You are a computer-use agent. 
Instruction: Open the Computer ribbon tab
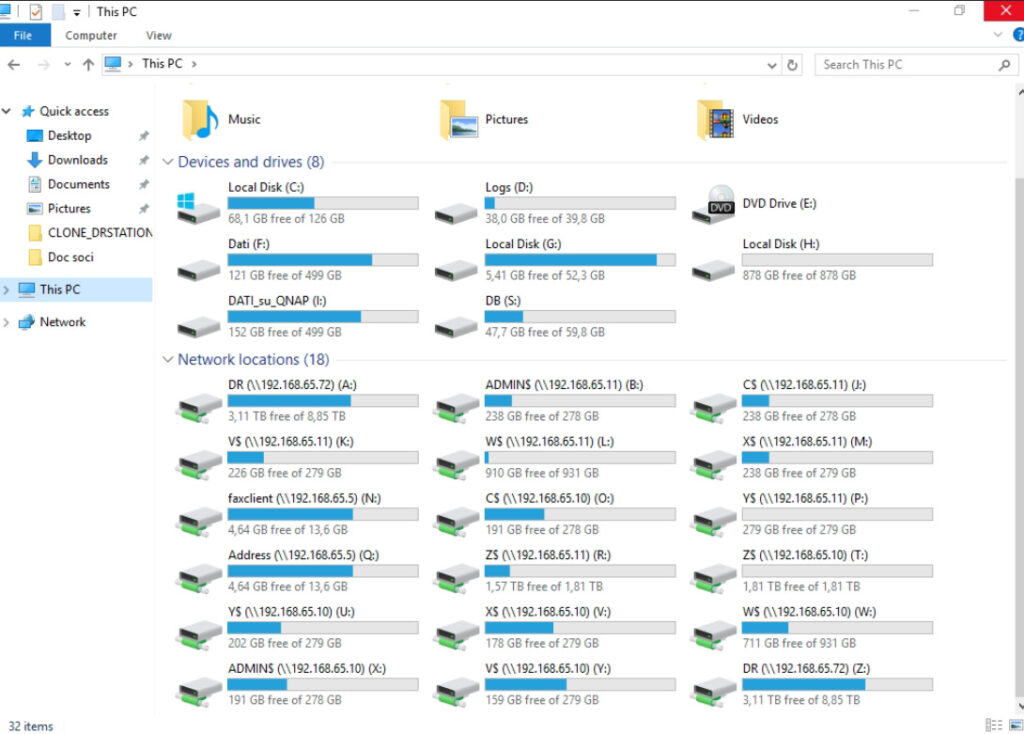click(x=91, y=35)
